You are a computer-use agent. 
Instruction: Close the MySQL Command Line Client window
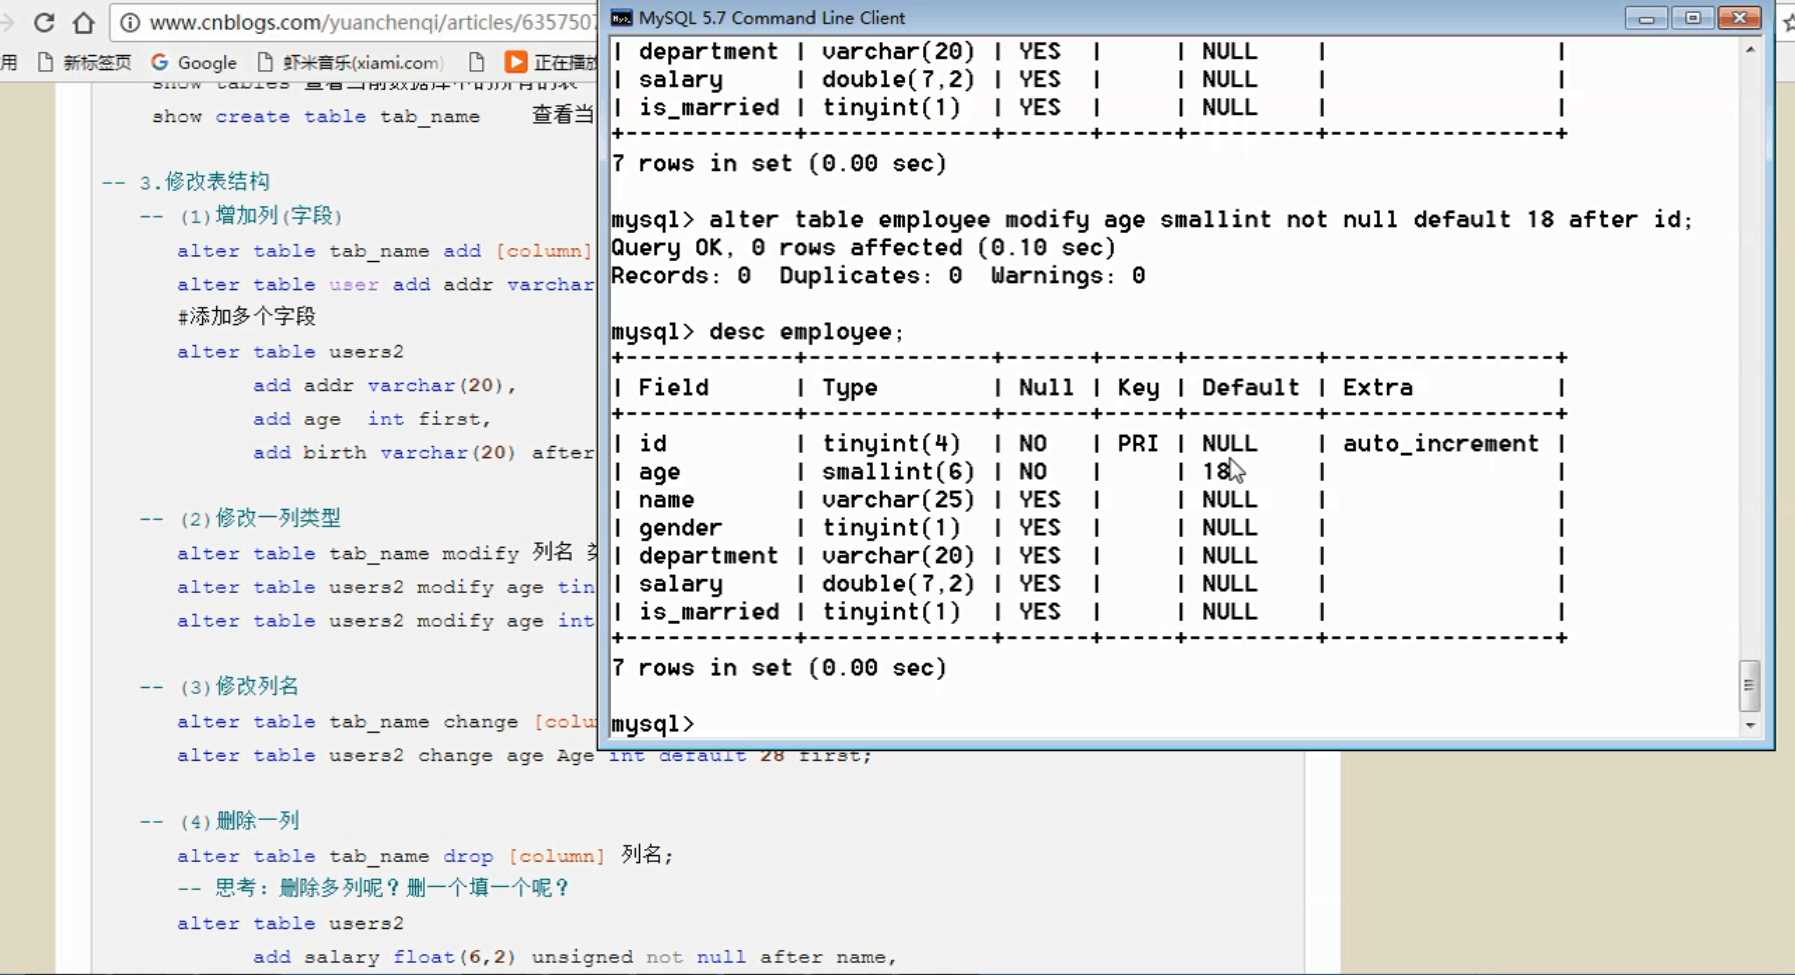pyautogui.click(x=1739, y=18)
